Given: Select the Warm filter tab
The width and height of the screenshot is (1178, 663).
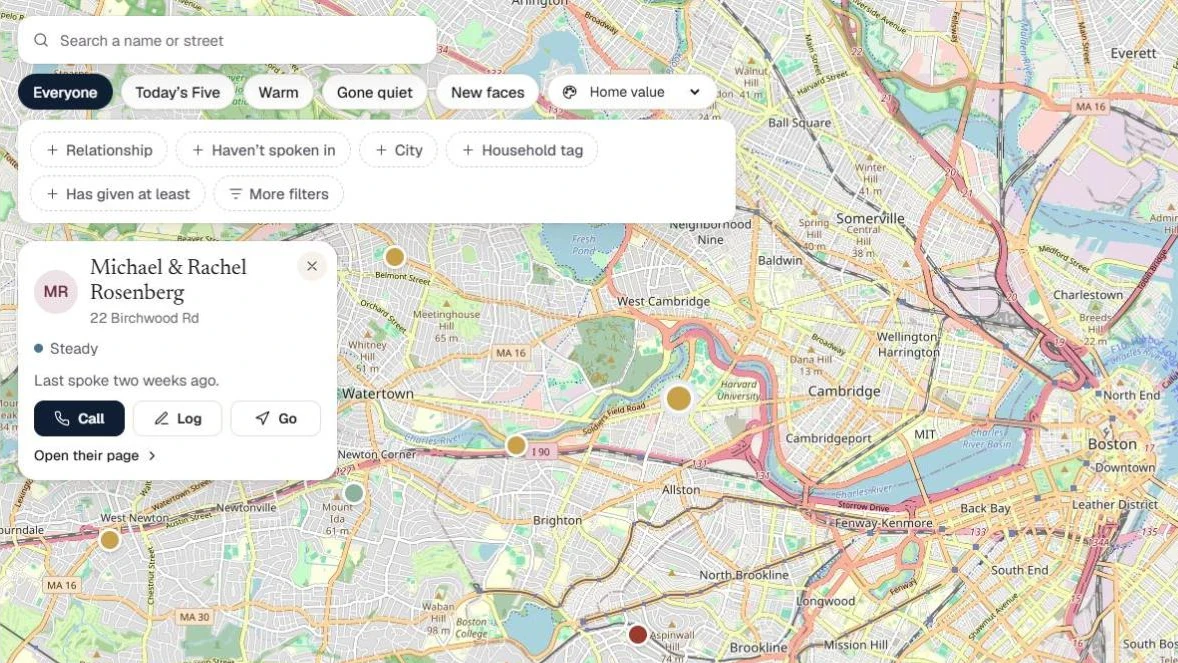Looking at the screenshot, I should click(x=278, y=92).
